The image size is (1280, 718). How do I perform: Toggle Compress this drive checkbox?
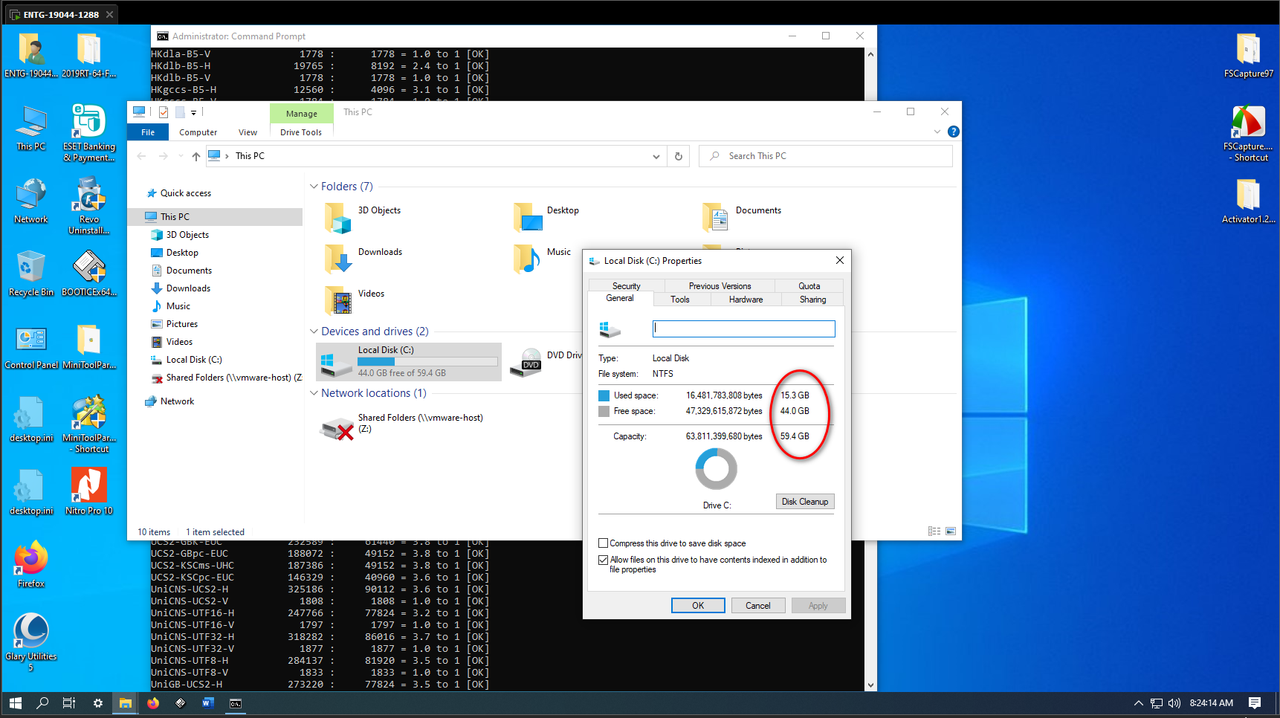point(603,543)
